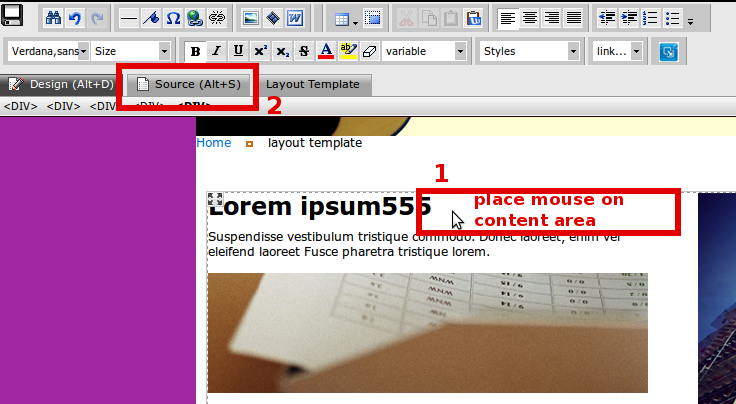The image size is (736, 404).
Task: Choose font color with red A
Action: [326, 51]
